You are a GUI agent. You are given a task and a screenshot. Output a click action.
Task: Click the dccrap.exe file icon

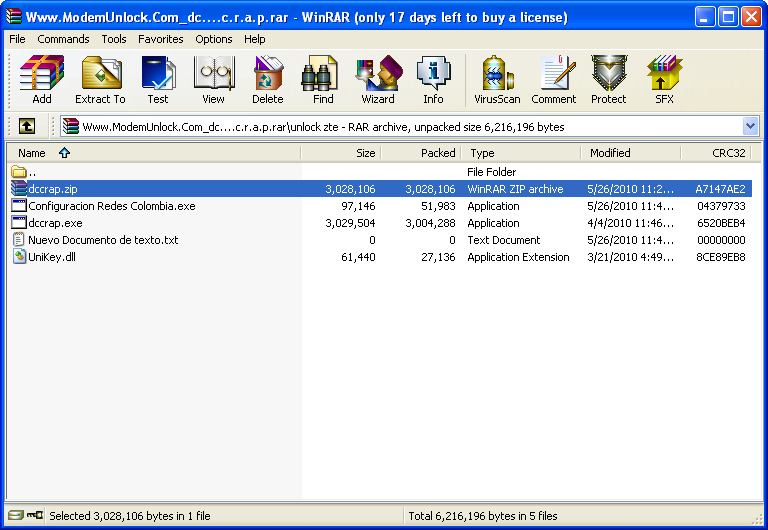click(x=19, y=223)
